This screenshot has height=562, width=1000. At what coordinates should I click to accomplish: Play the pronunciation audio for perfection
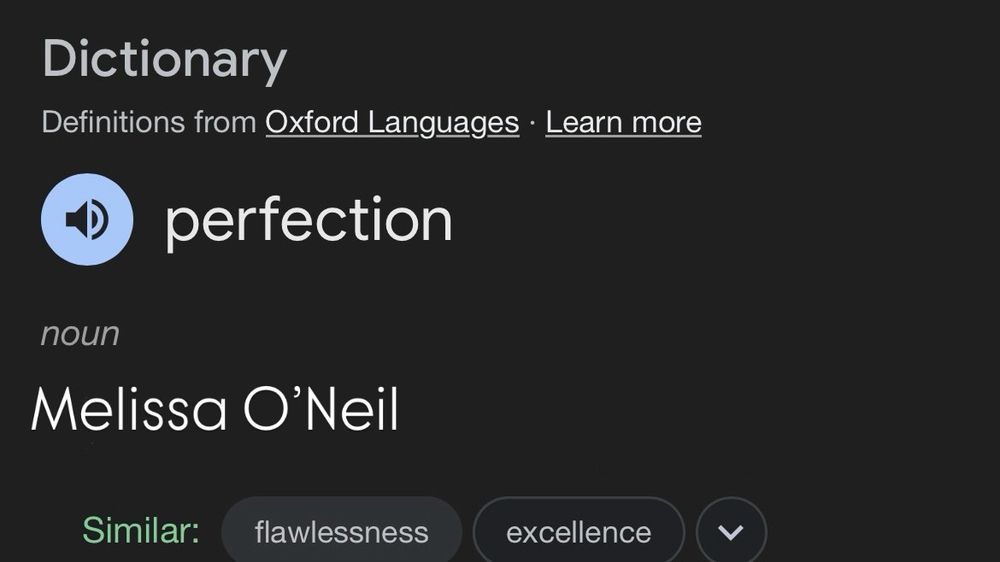pos(87,219)
